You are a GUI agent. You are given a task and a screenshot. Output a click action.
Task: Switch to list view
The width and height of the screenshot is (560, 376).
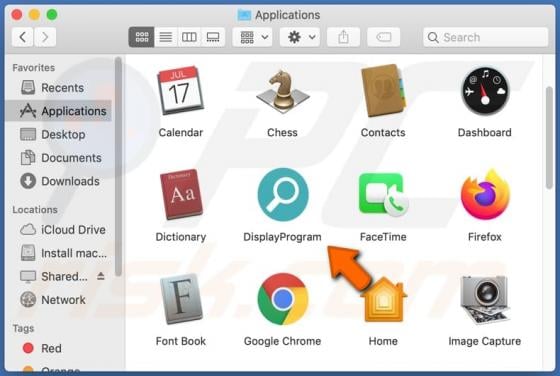[165, 37]
